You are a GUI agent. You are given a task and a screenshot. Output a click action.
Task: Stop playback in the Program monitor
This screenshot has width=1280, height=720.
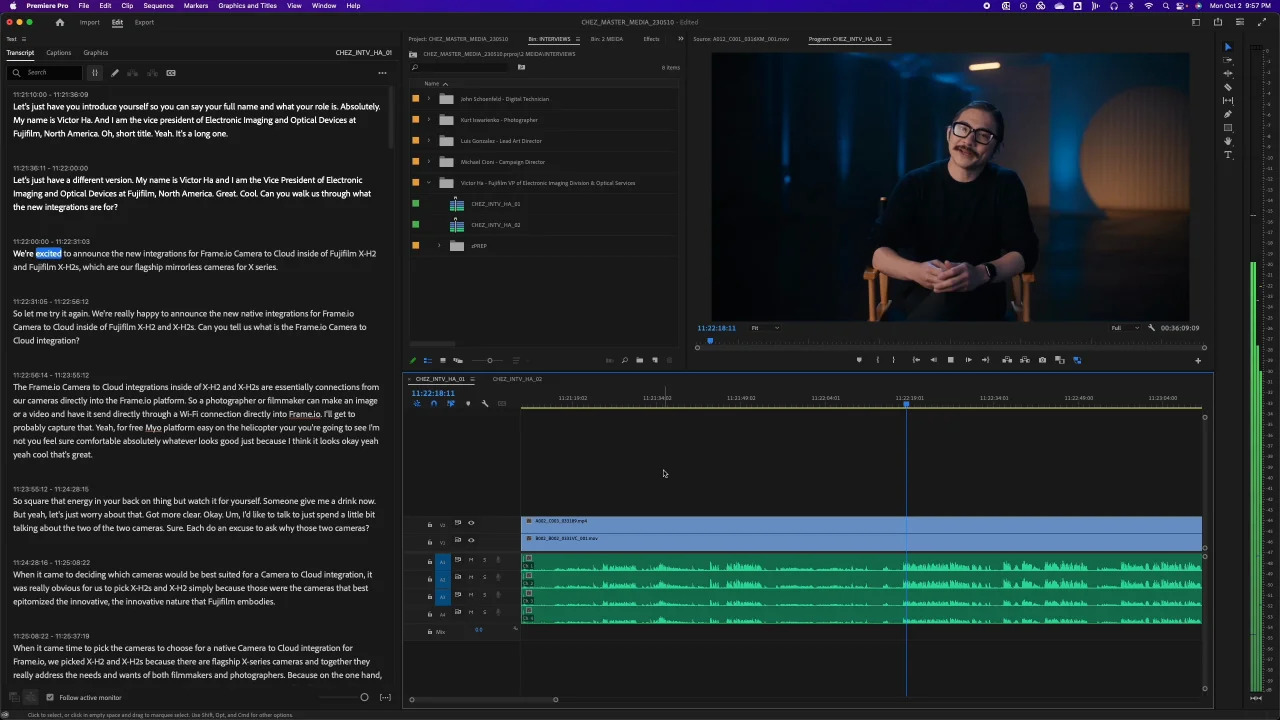pos(950,360)
